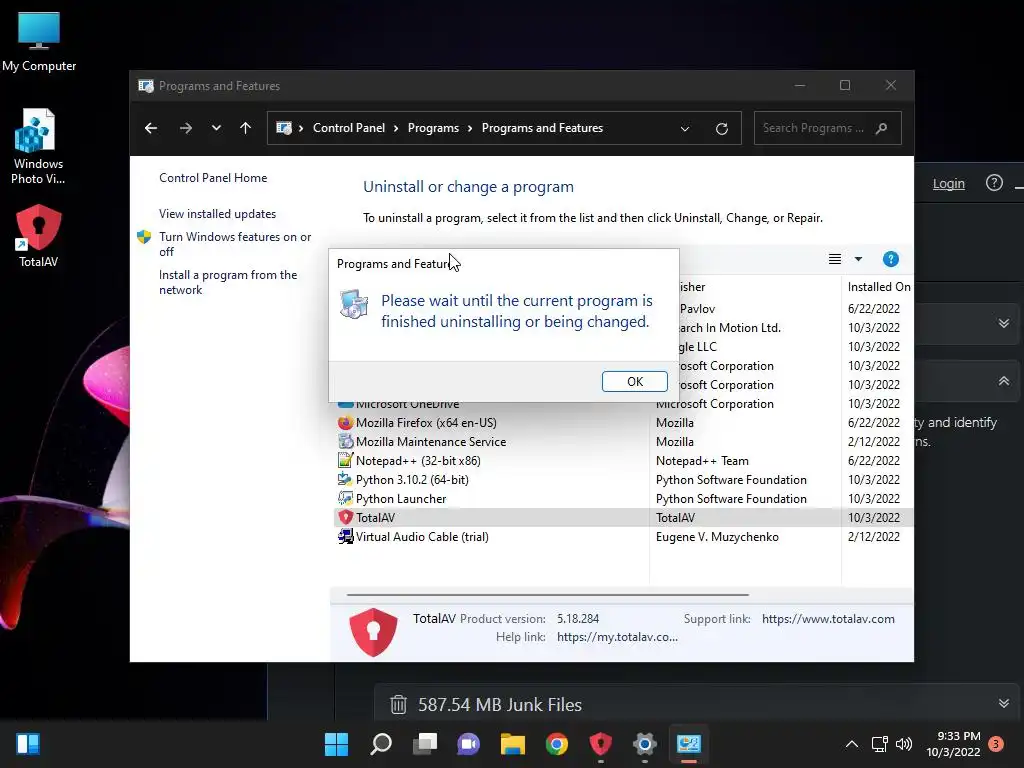
Task: Click Mozilla Maintenance Service icon
Action: [x=345, y=441]
